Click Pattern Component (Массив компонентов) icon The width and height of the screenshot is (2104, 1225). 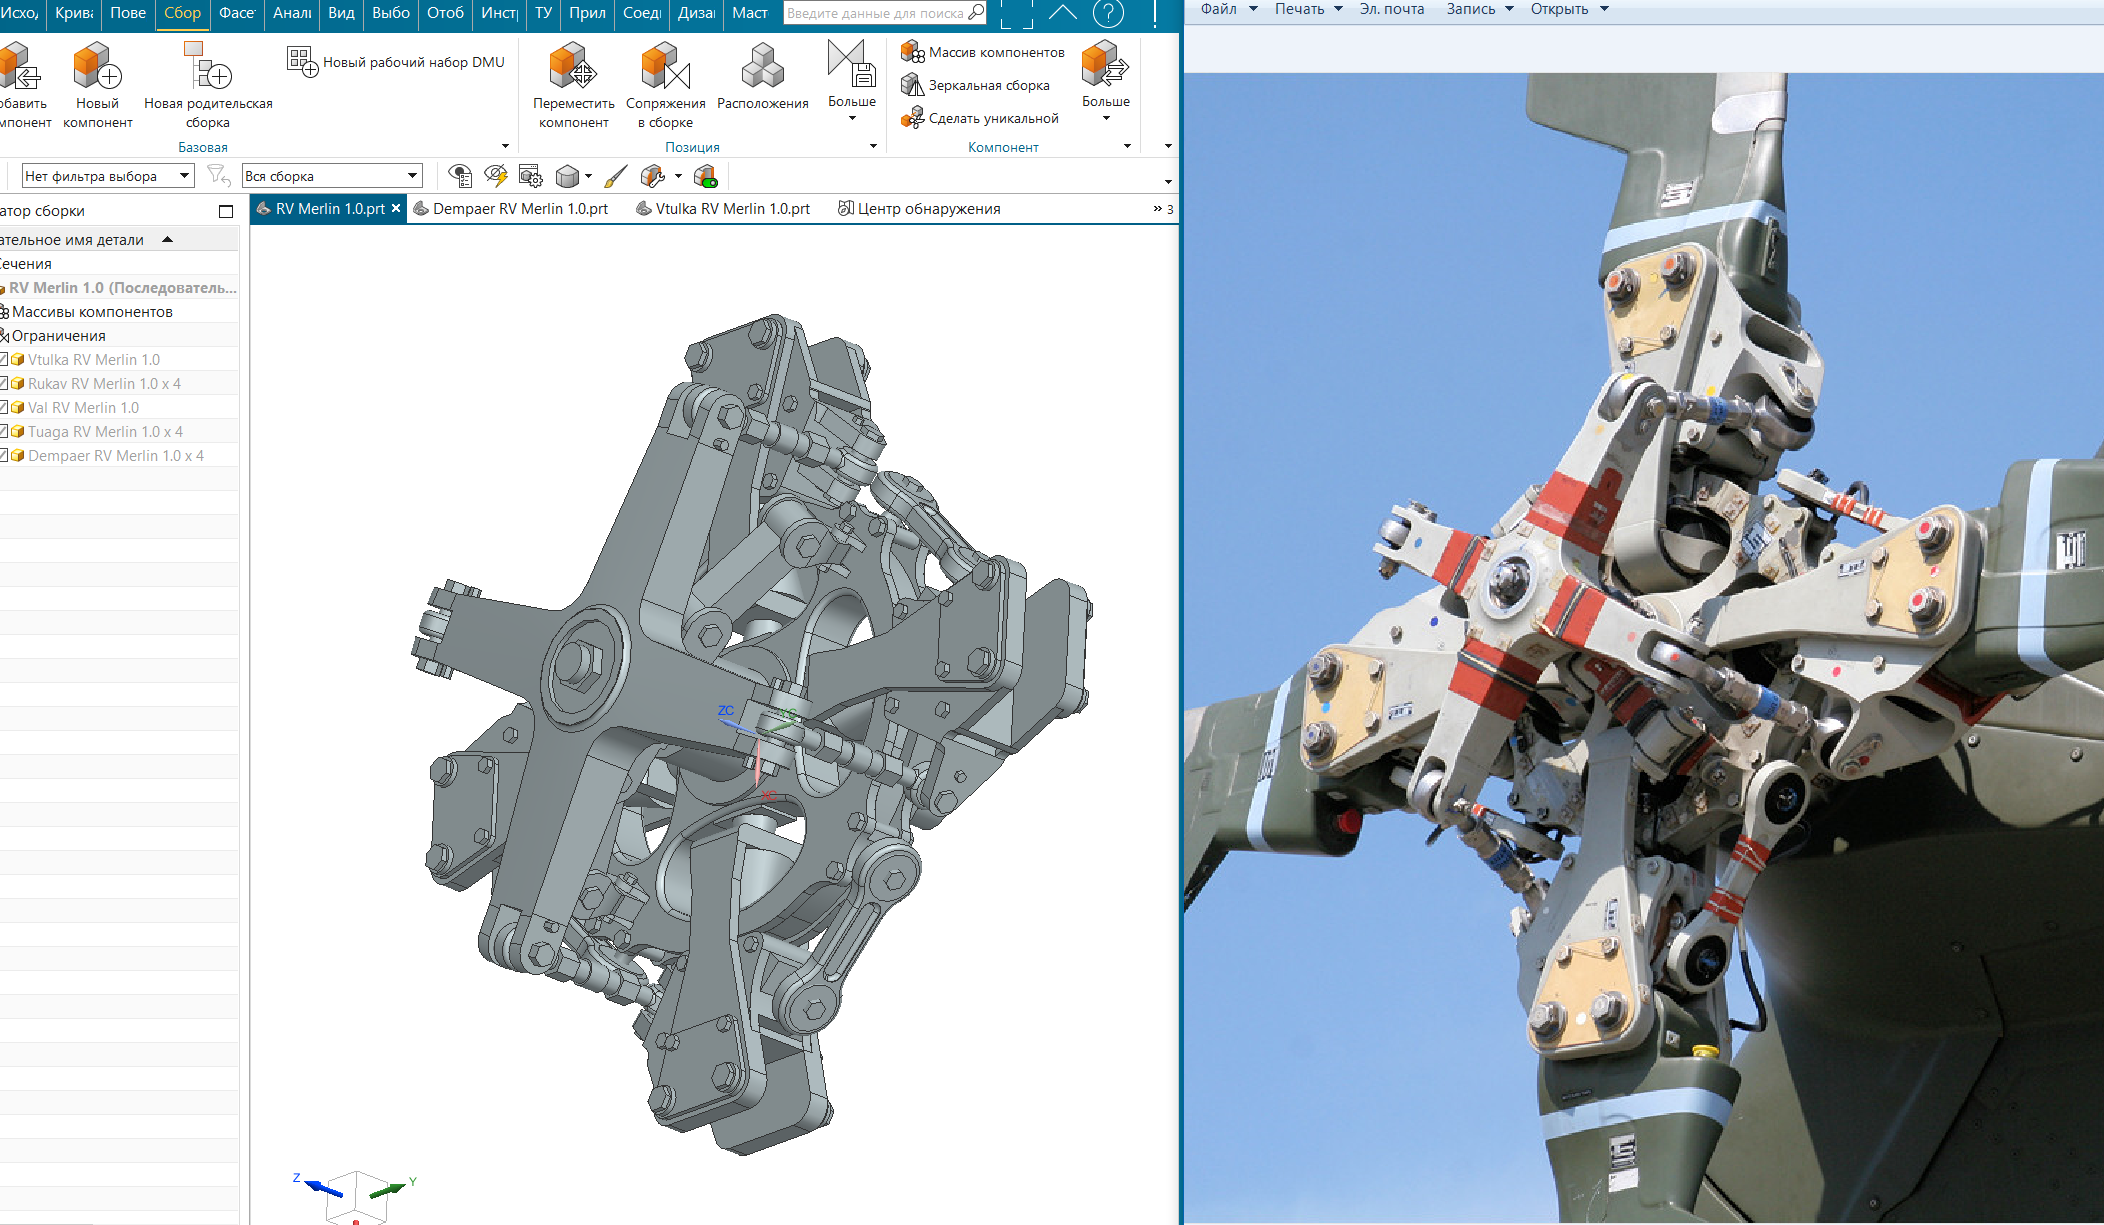912,52
